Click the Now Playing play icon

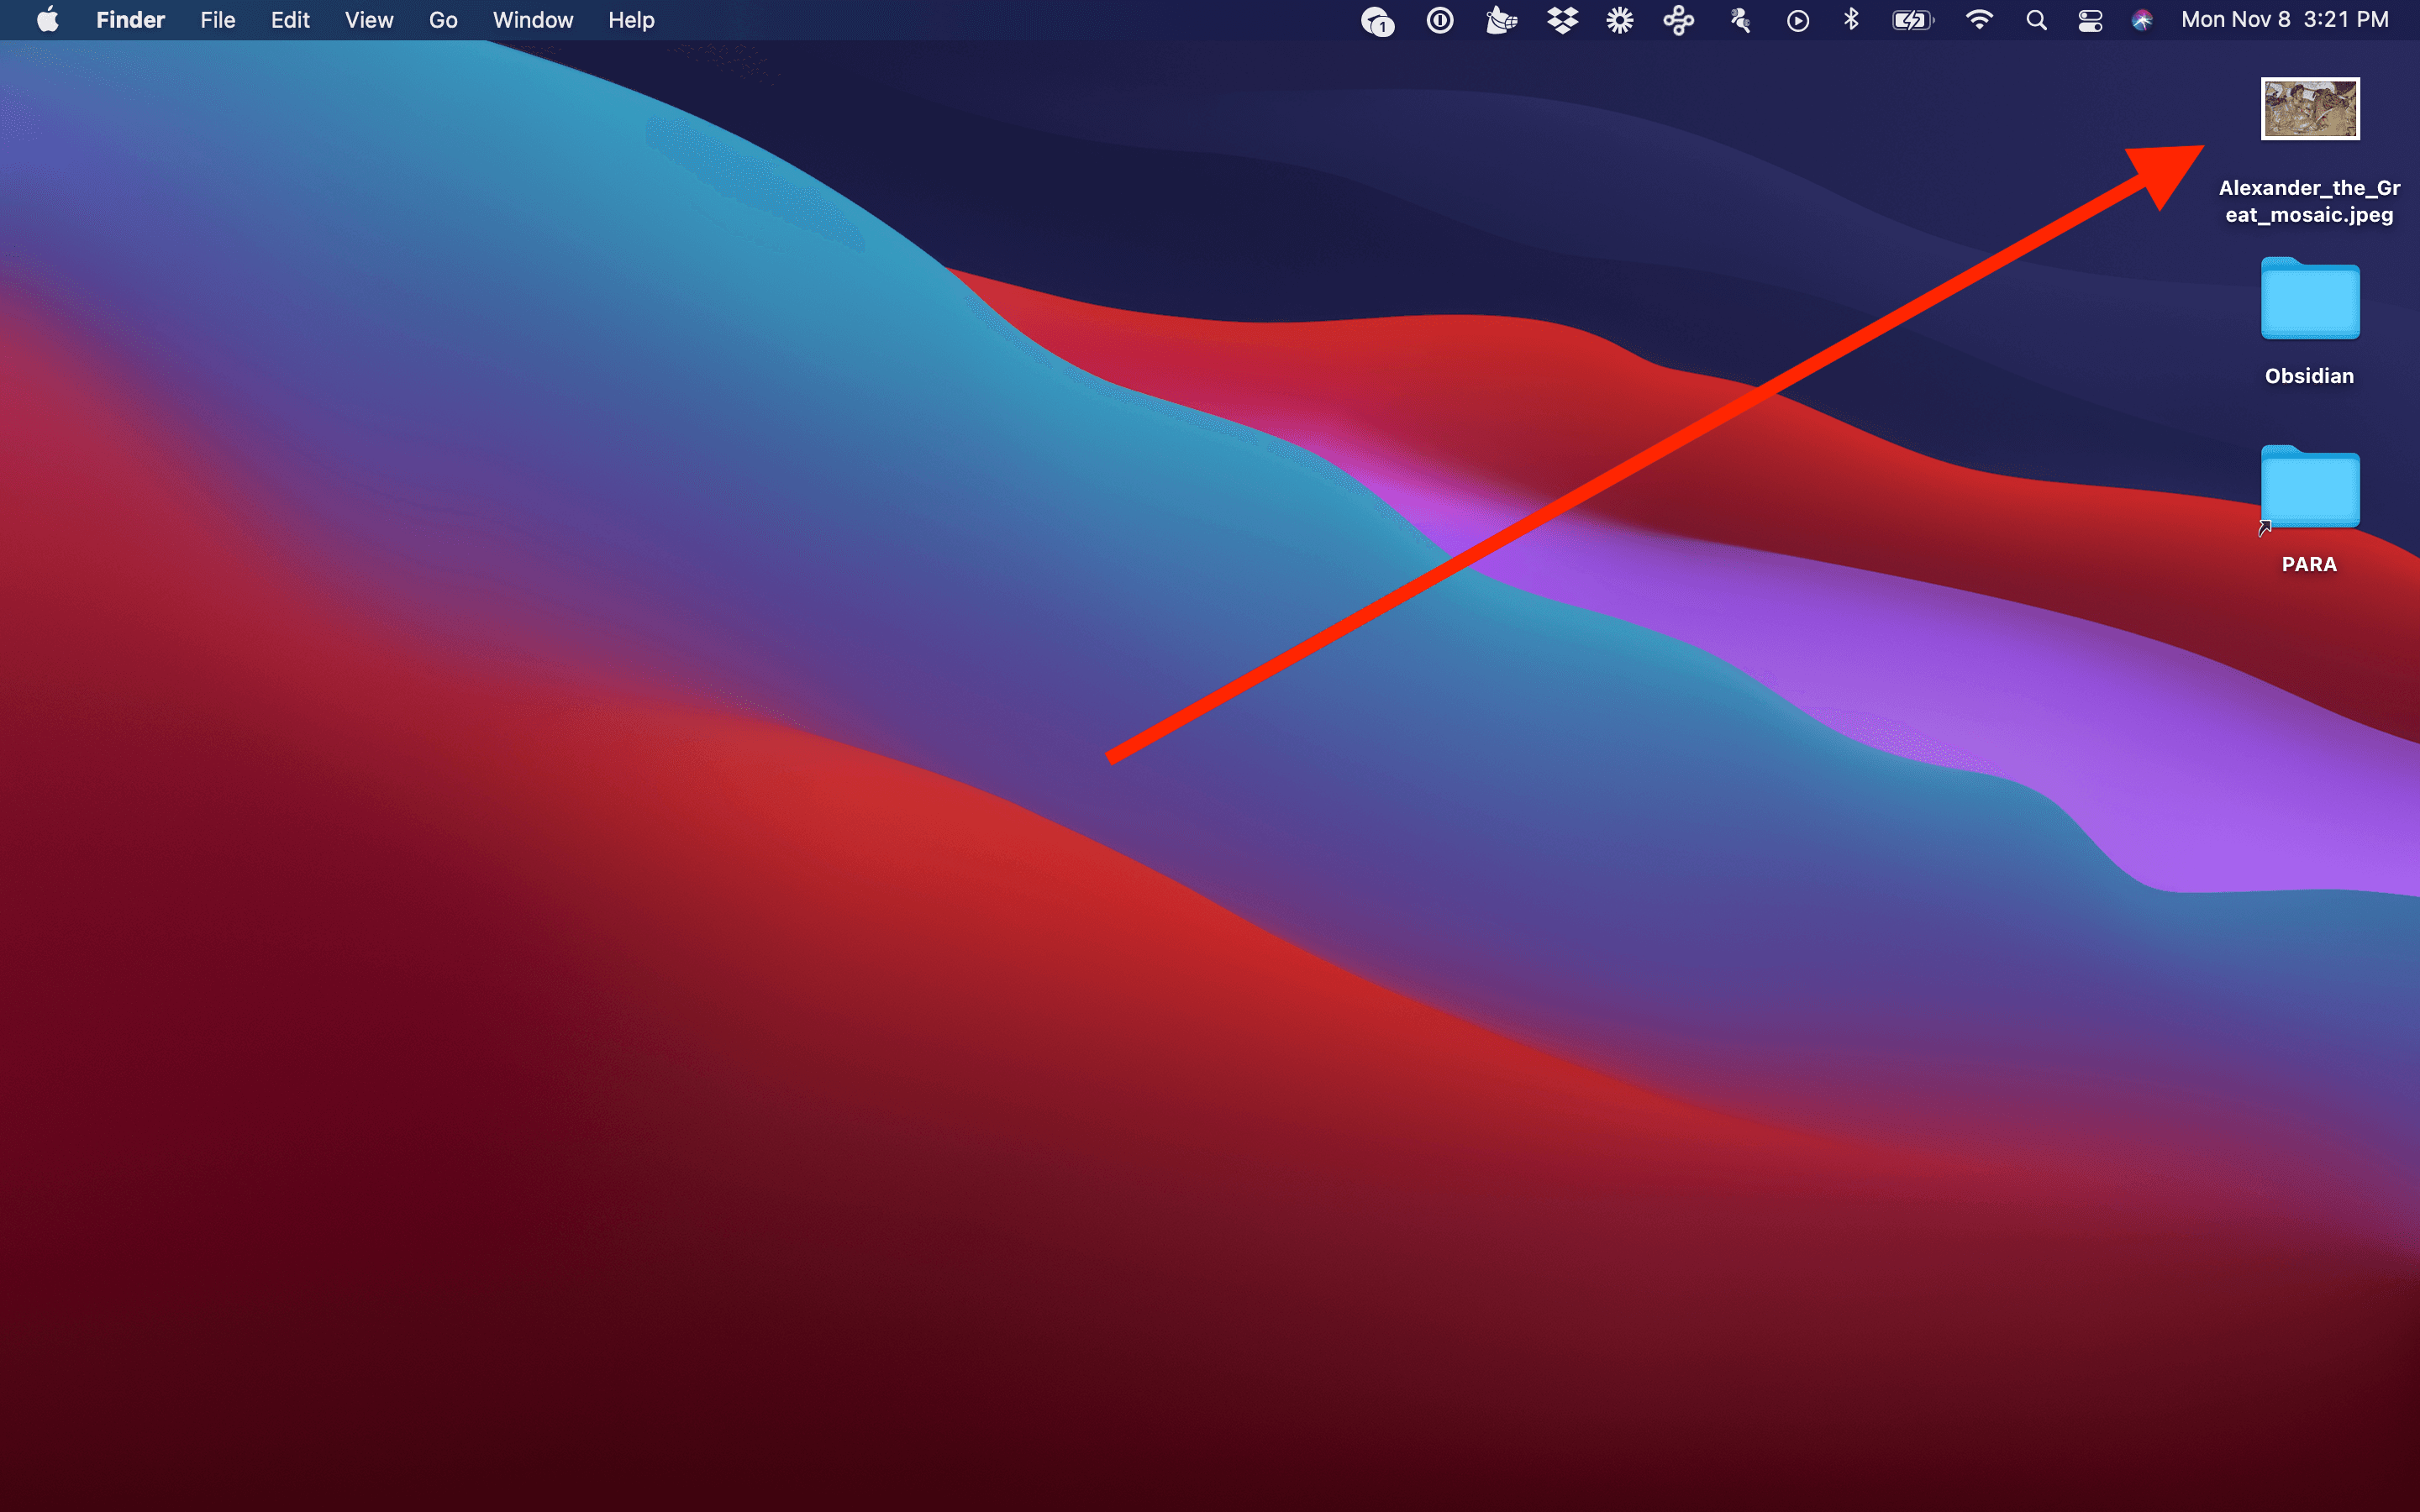click(1797, 21)
